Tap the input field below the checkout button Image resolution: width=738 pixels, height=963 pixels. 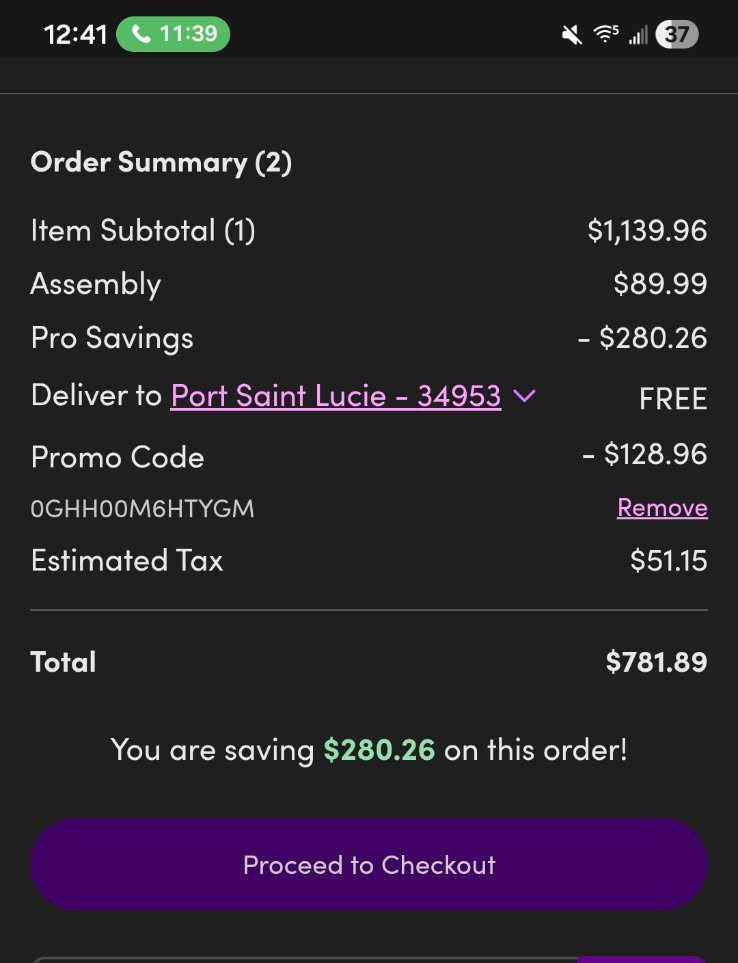300,957
